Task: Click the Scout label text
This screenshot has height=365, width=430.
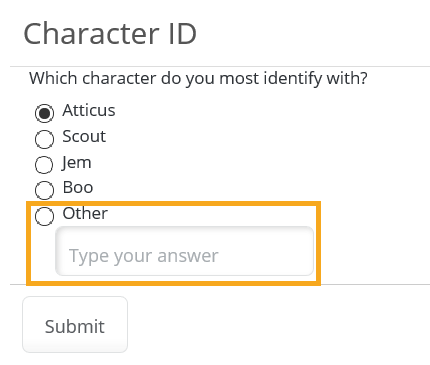Action: coord(84,136)
